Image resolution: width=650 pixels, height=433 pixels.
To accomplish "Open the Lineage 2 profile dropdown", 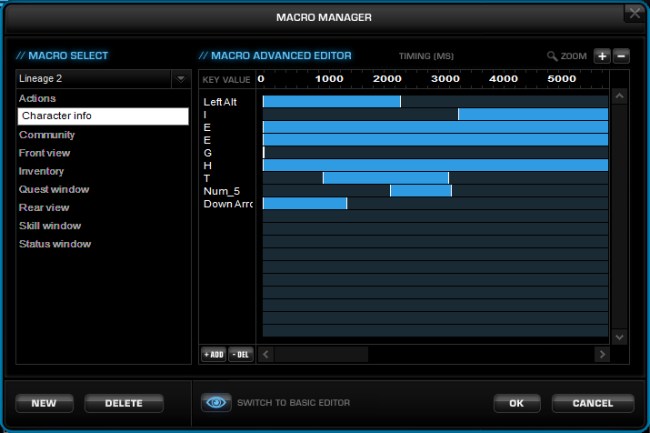I will coord(102,78).
